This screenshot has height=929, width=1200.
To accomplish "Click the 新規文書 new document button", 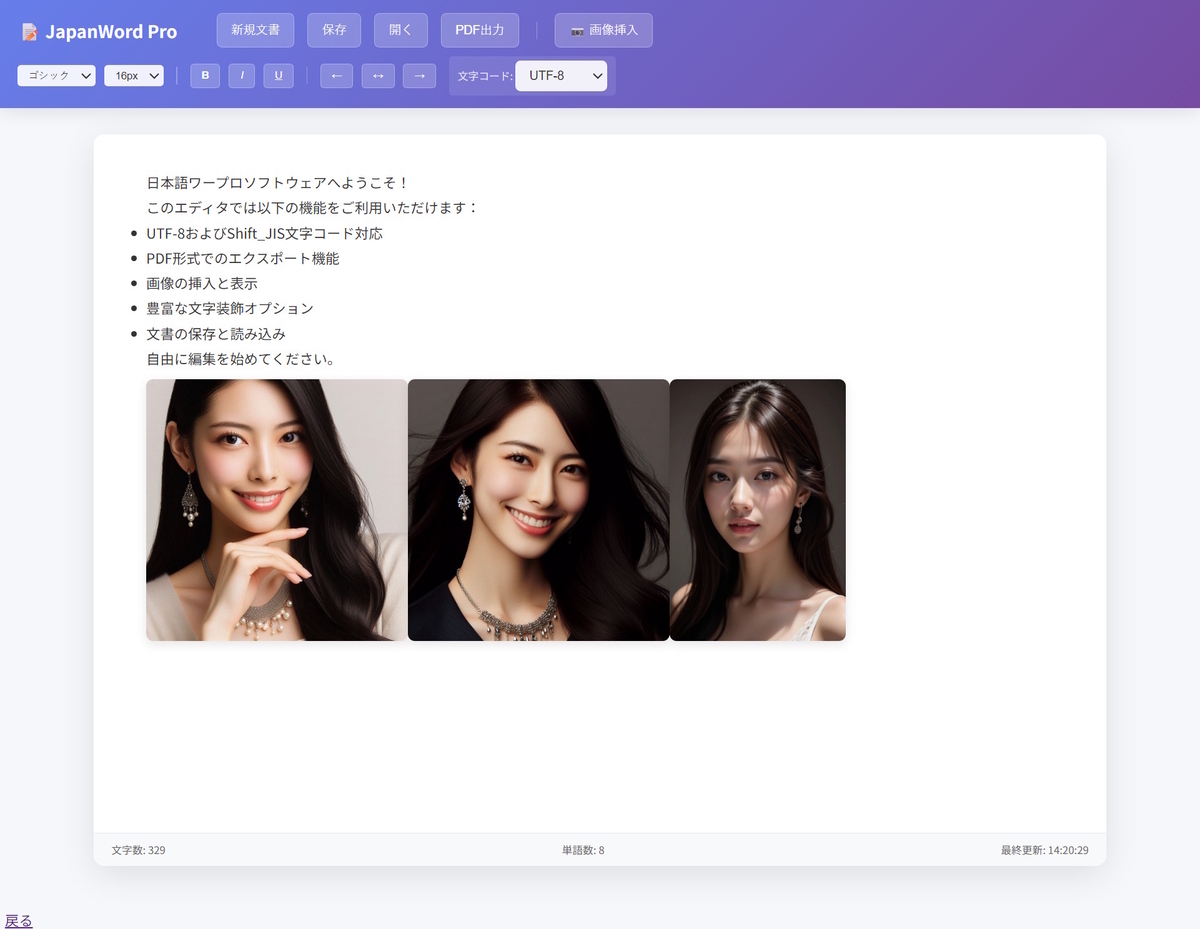I will (255, 30).
